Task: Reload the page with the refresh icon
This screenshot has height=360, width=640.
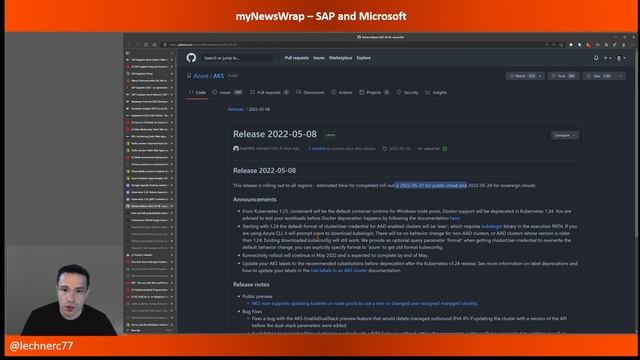Action: pos(146,44)
